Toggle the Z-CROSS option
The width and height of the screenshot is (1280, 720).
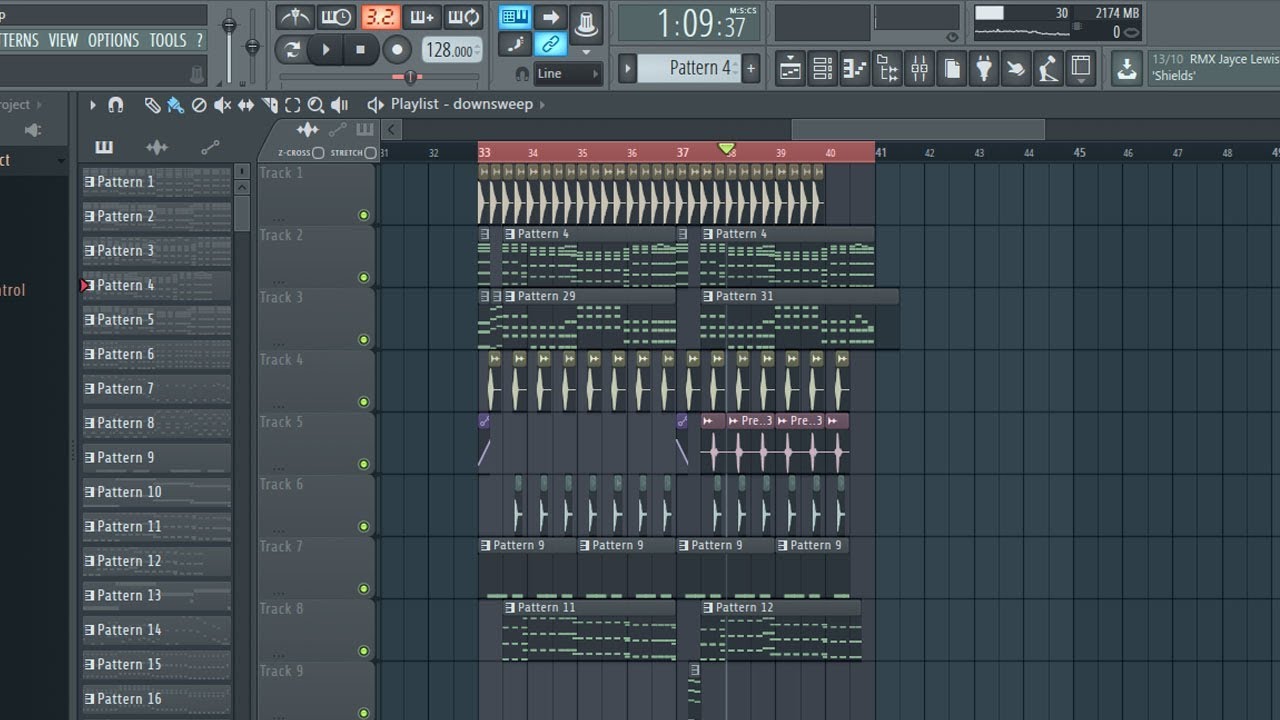pos(318,153)
